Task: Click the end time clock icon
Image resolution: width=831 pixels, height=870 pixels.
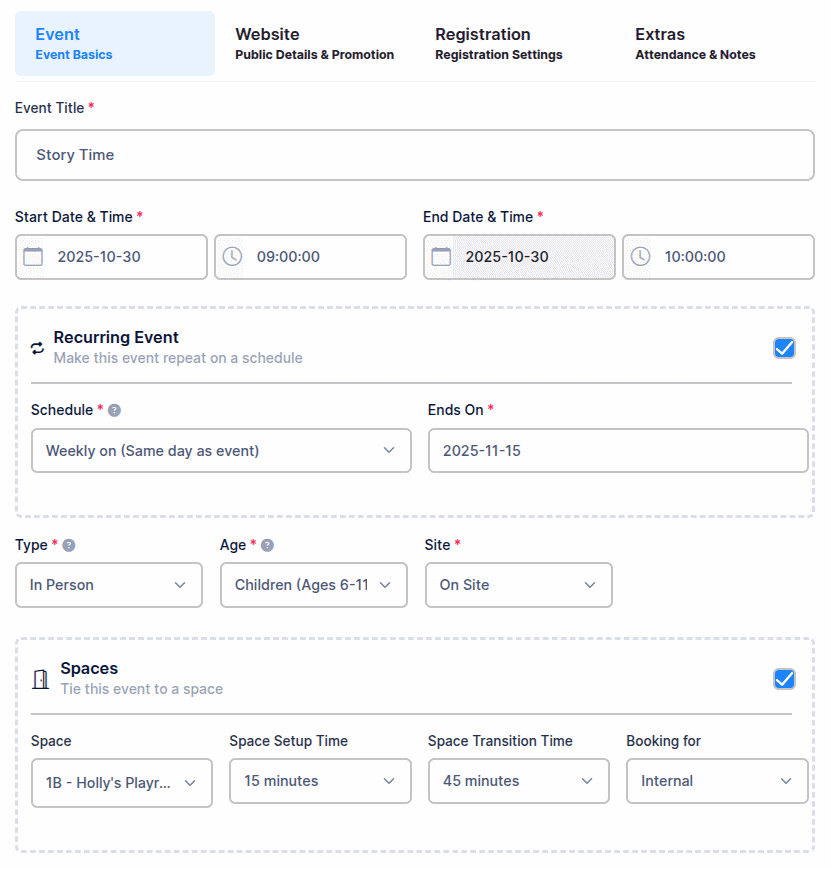Action: point(640,257)
